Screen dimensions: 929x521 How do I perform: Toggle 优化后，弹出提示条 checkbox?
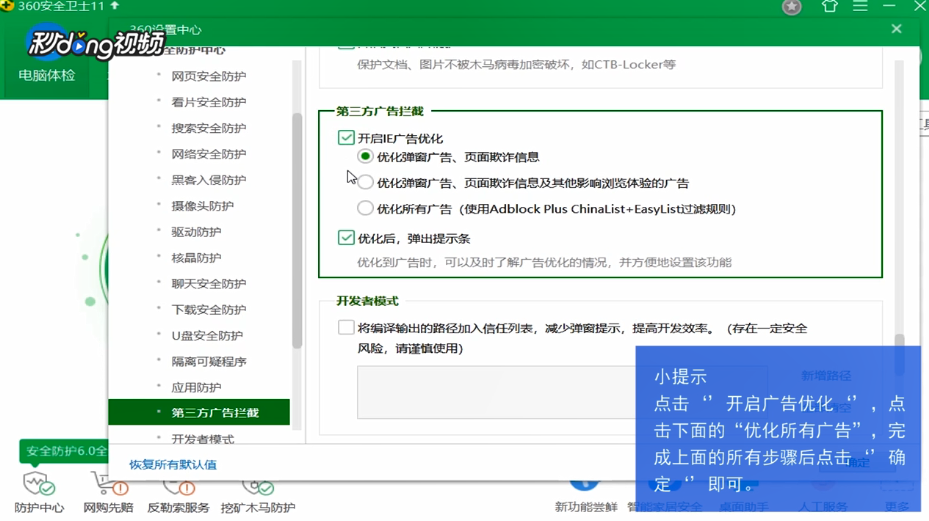pos(346,238)
